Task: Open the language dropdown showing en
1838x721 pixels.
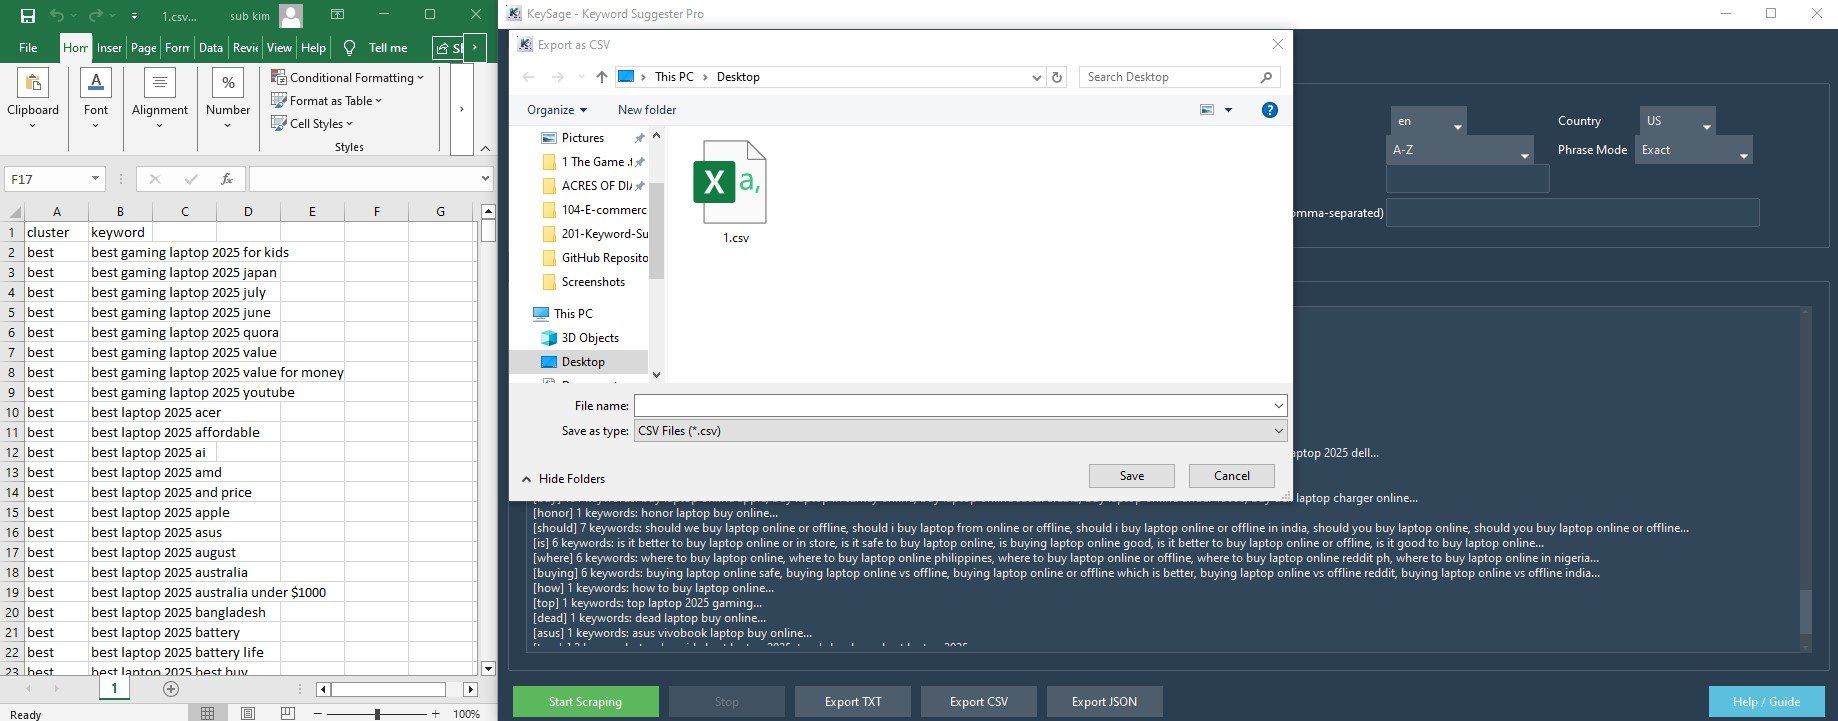Action: click(1428, 121)
